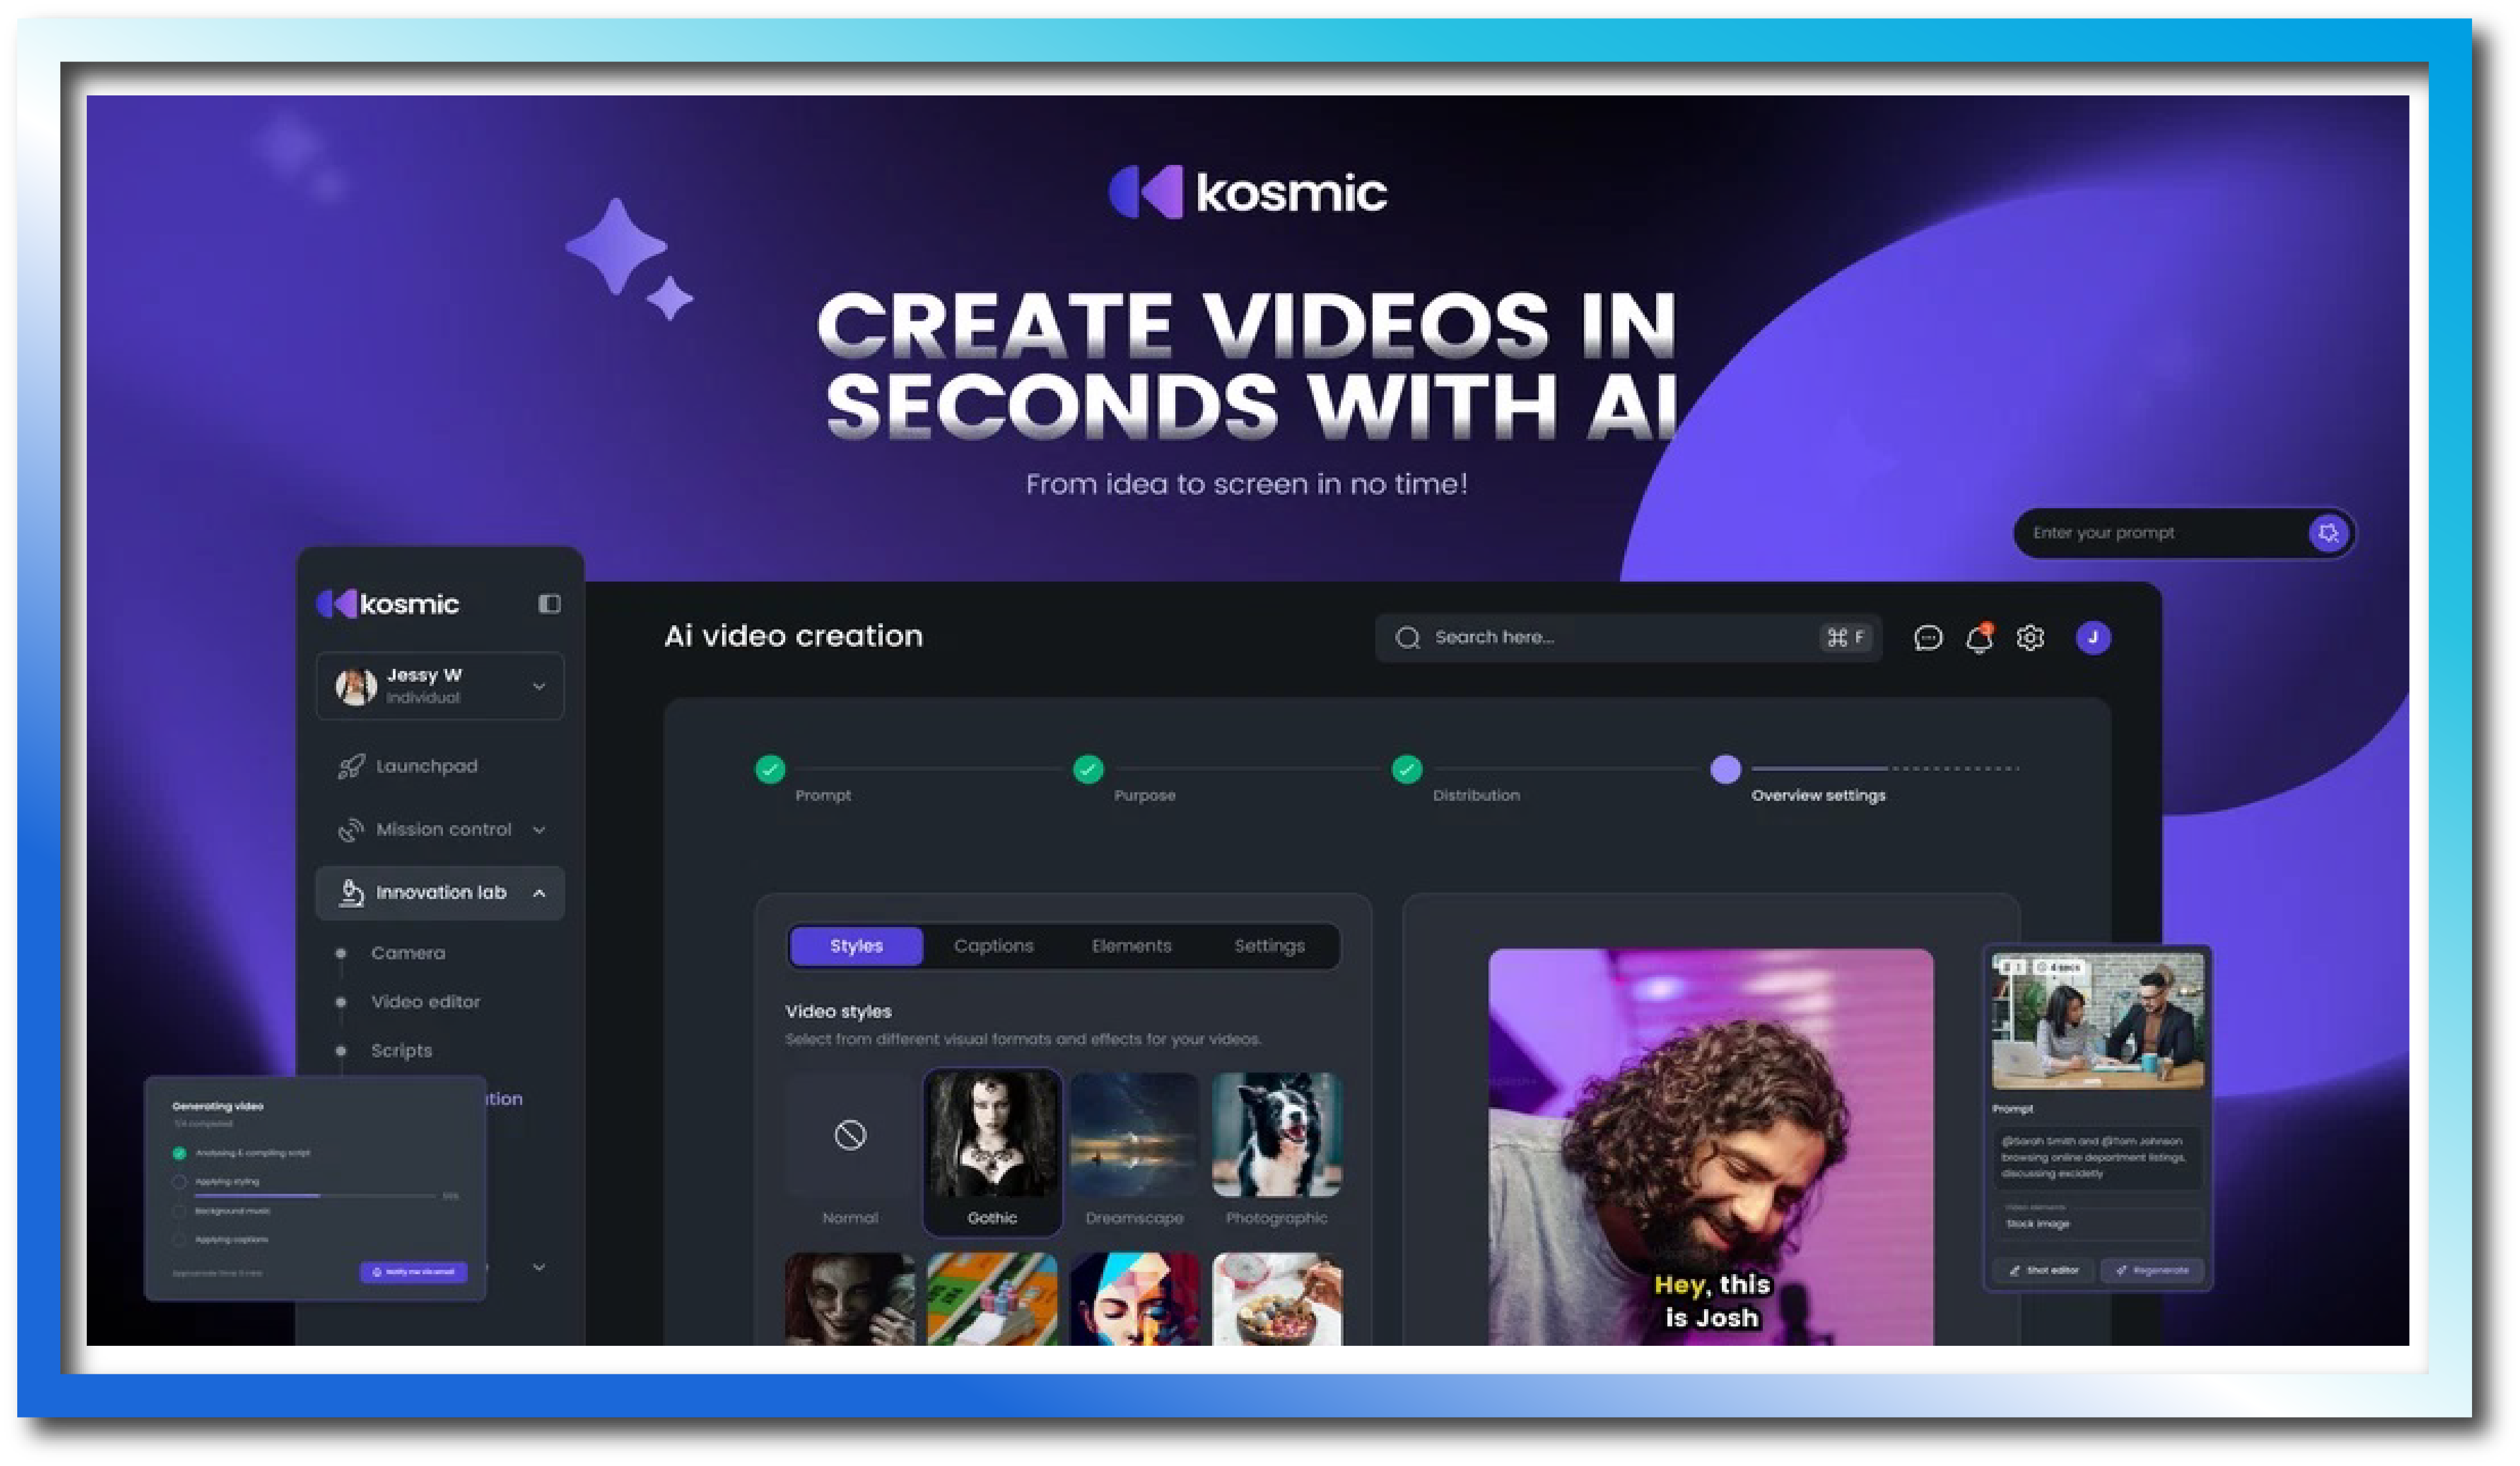Select the food bowl style thumbnail
The width and height of the screenshot is (2520, 1466).
tap(1276, 1298)
